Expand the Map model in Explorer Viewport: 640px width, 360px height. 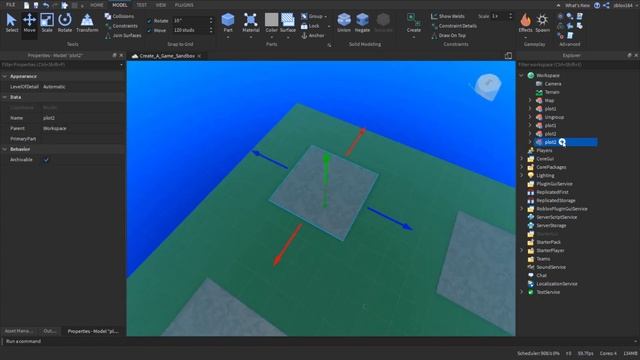tap(530, 100)
